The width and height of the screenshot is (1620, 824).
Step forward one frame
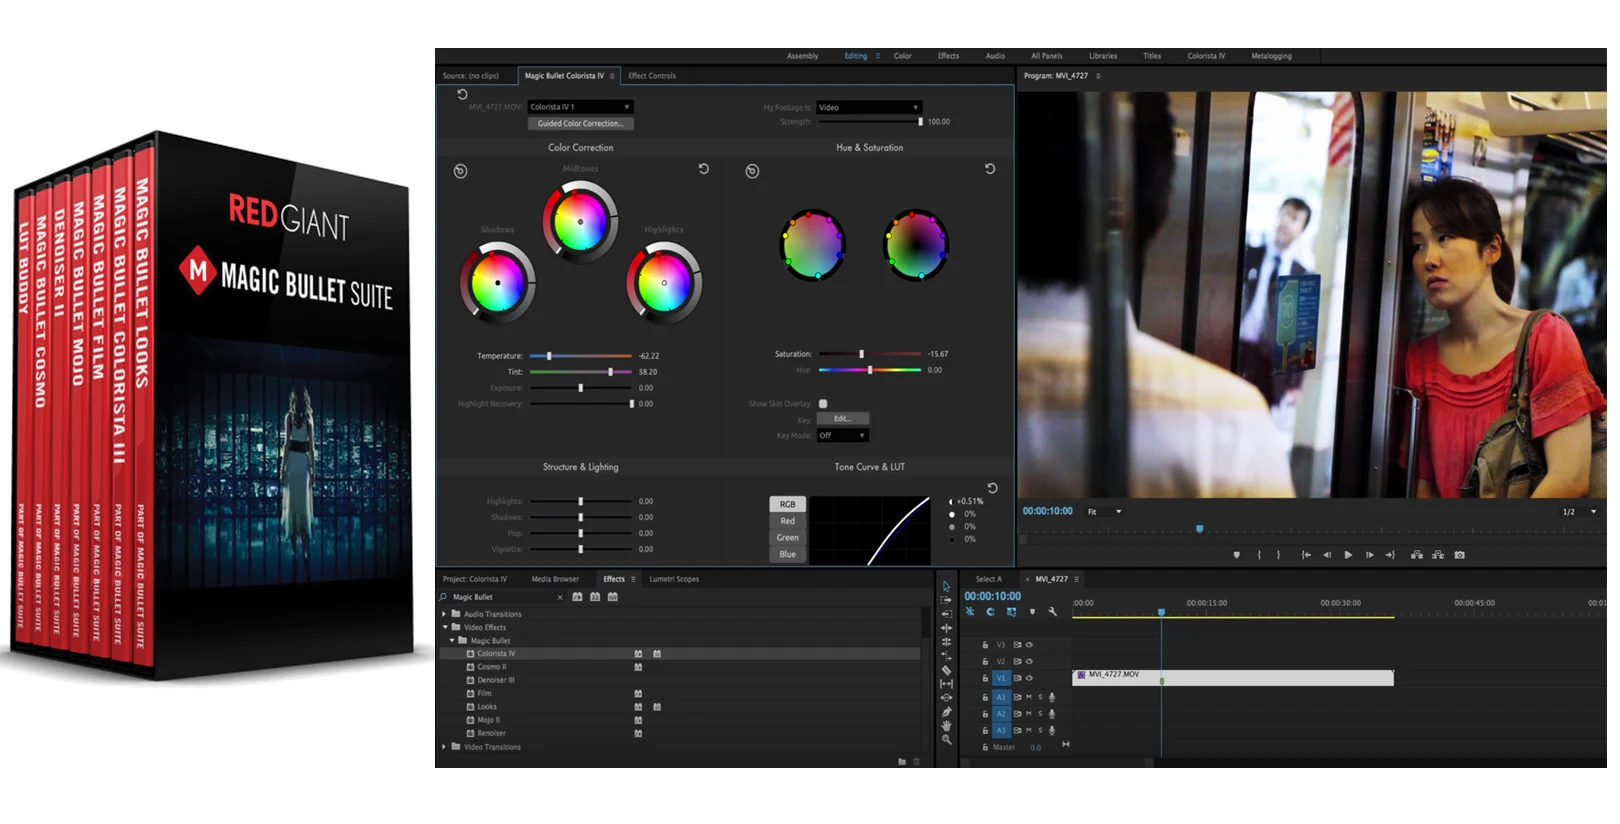(1369, 555)
